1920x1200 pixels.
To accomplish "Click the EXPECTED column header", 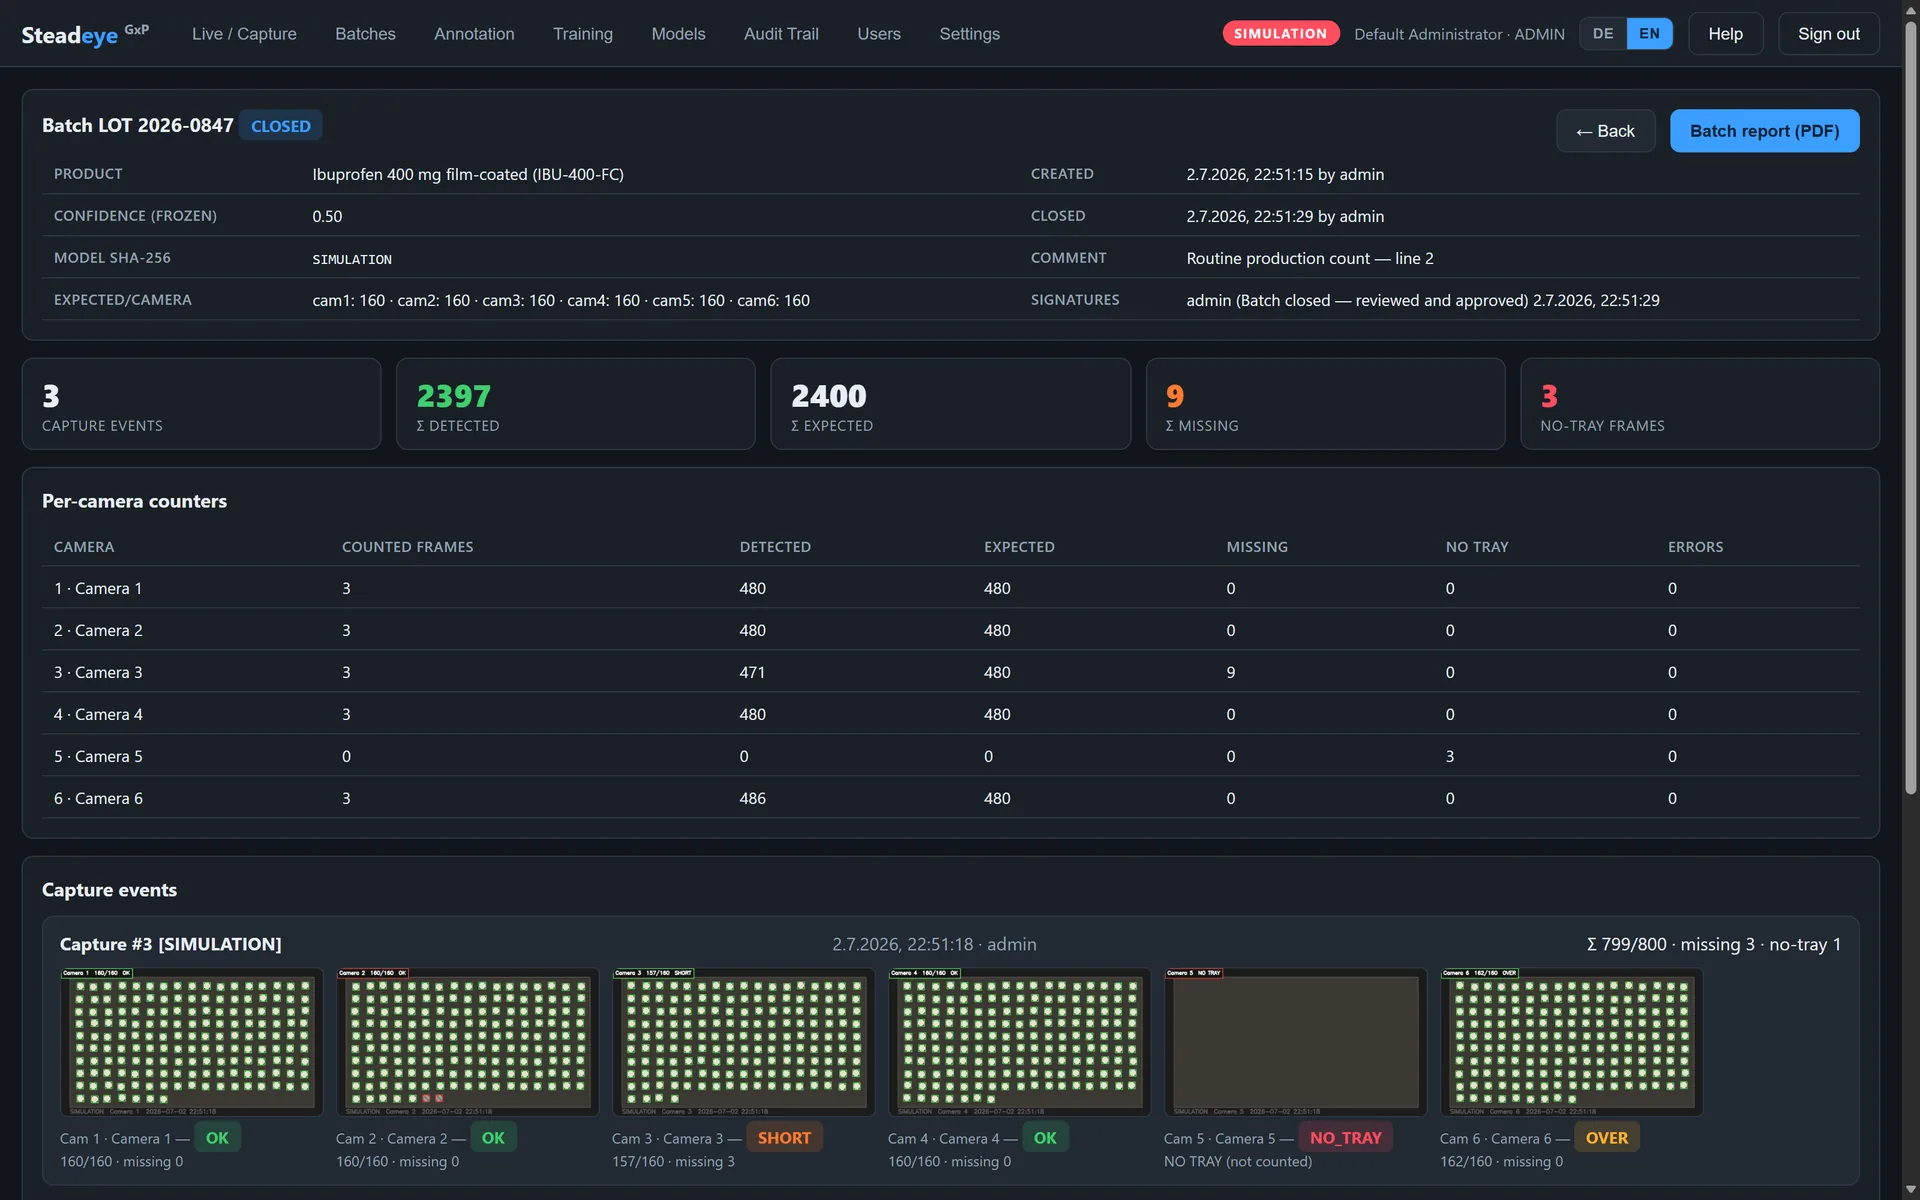I will [1019, 547].
